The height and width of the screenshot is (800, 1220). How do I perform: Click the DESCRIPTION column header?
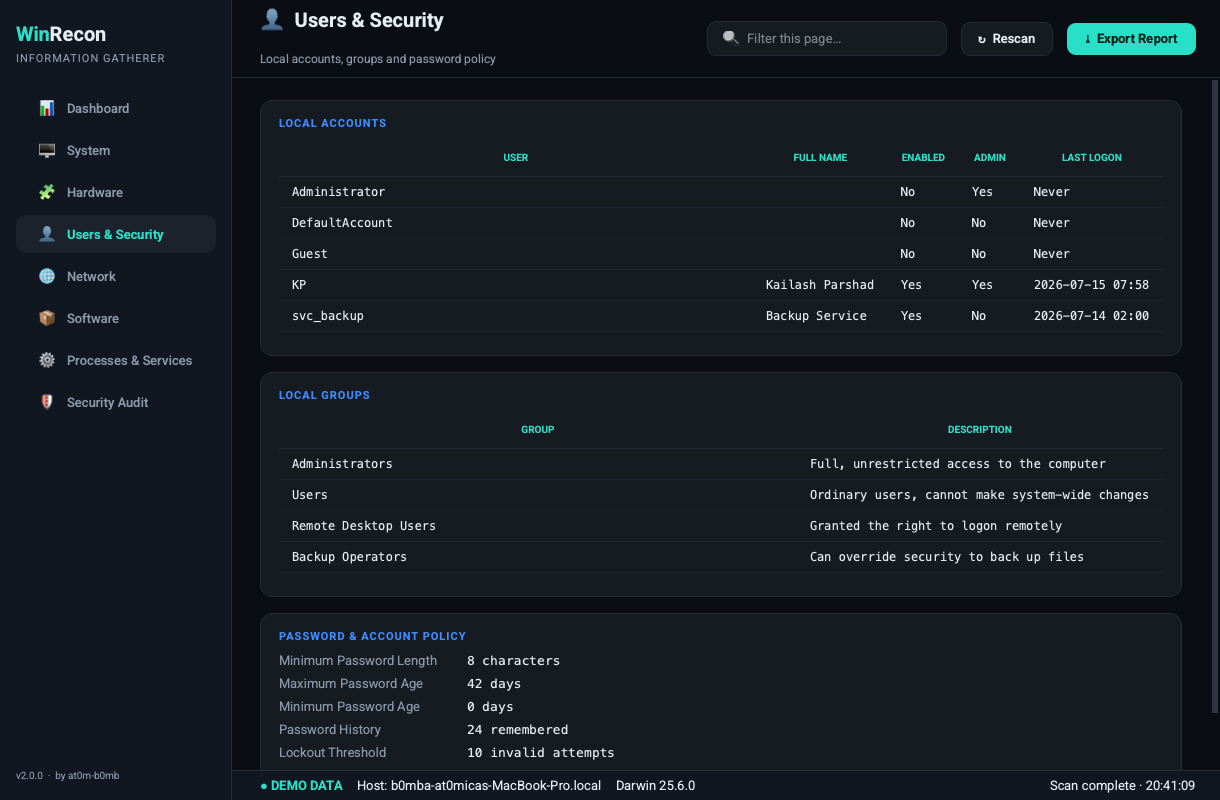pyautogui.click(x=980, y=430)
